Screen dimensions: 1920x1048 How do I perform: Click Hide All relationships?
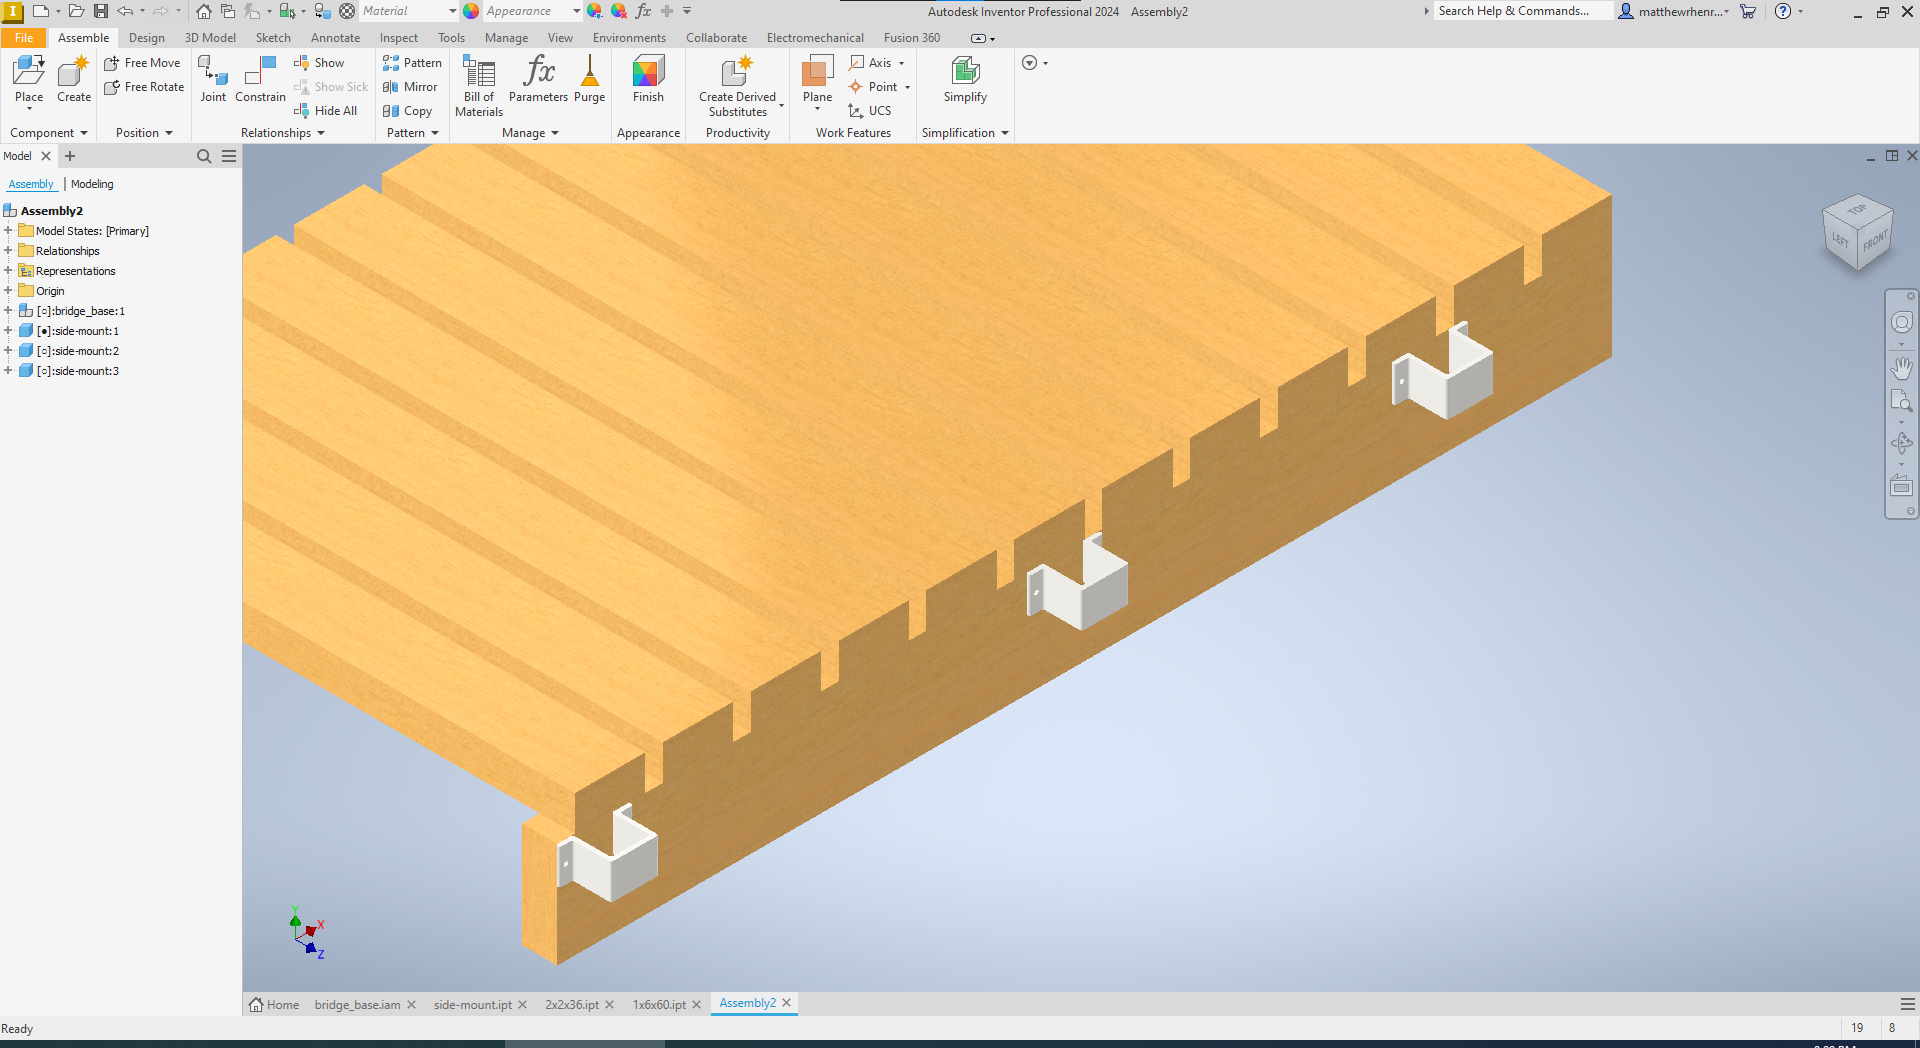(x=326, y=111)
